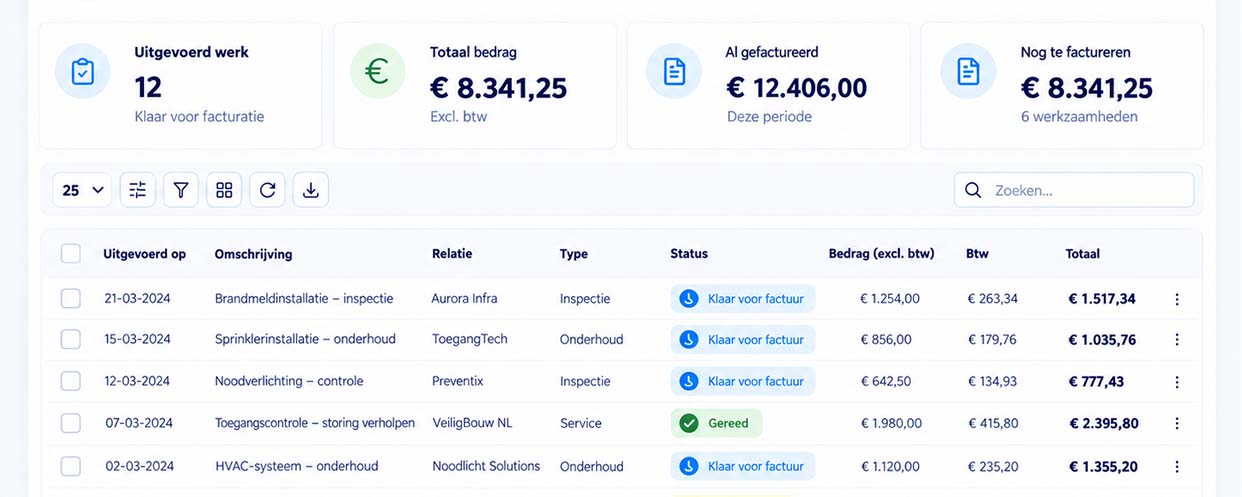The image size is (1242, 497).
Task: Click the Gereed status badge for VeiligBouw NL
Action: 716,423
